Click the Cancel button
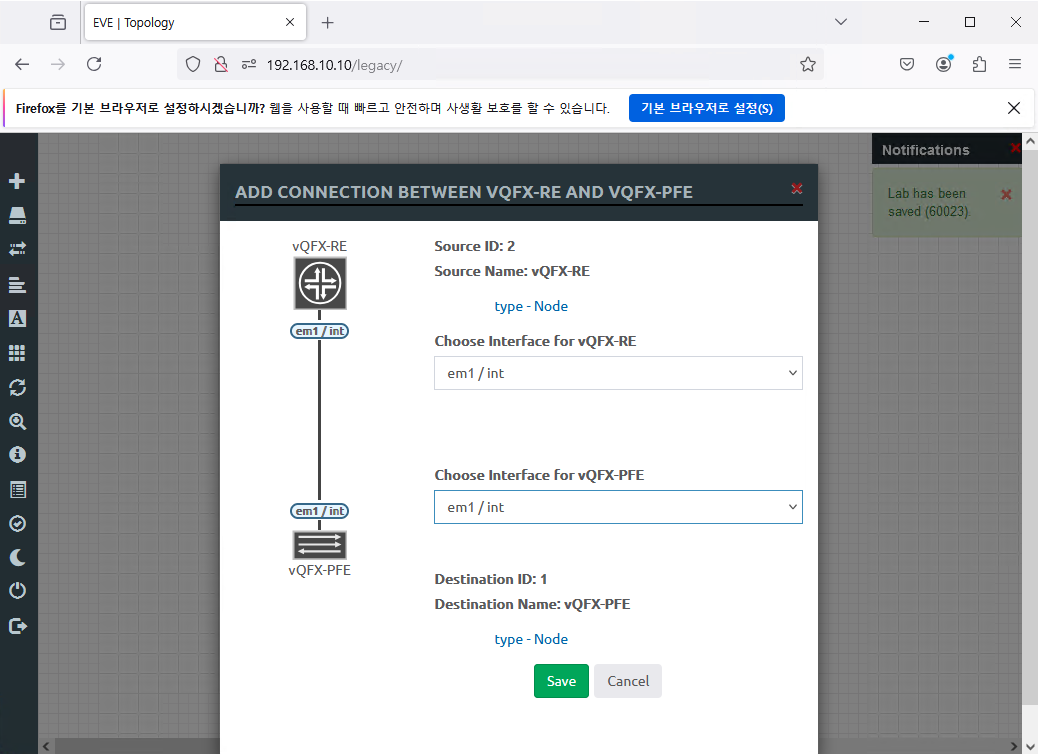1038x754 pixels. [628, 681]
